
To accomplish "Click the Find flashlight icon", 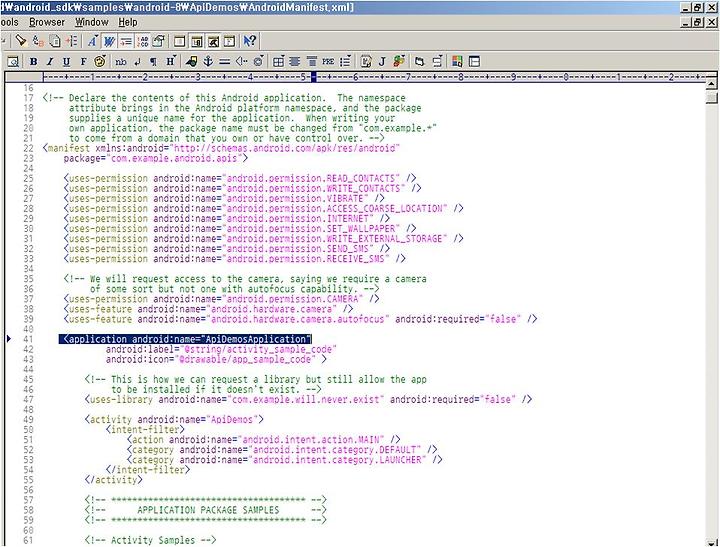I will [21, 41].
